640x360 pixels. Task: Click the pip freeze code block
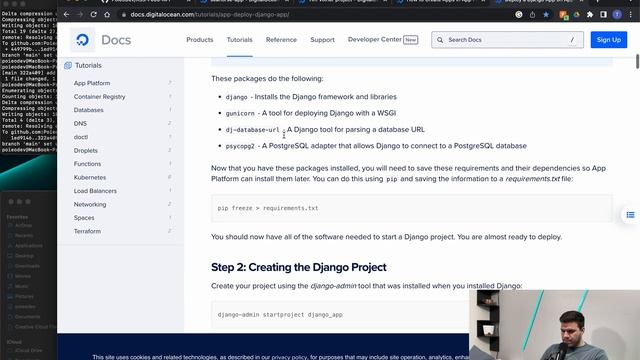(411, 208)
